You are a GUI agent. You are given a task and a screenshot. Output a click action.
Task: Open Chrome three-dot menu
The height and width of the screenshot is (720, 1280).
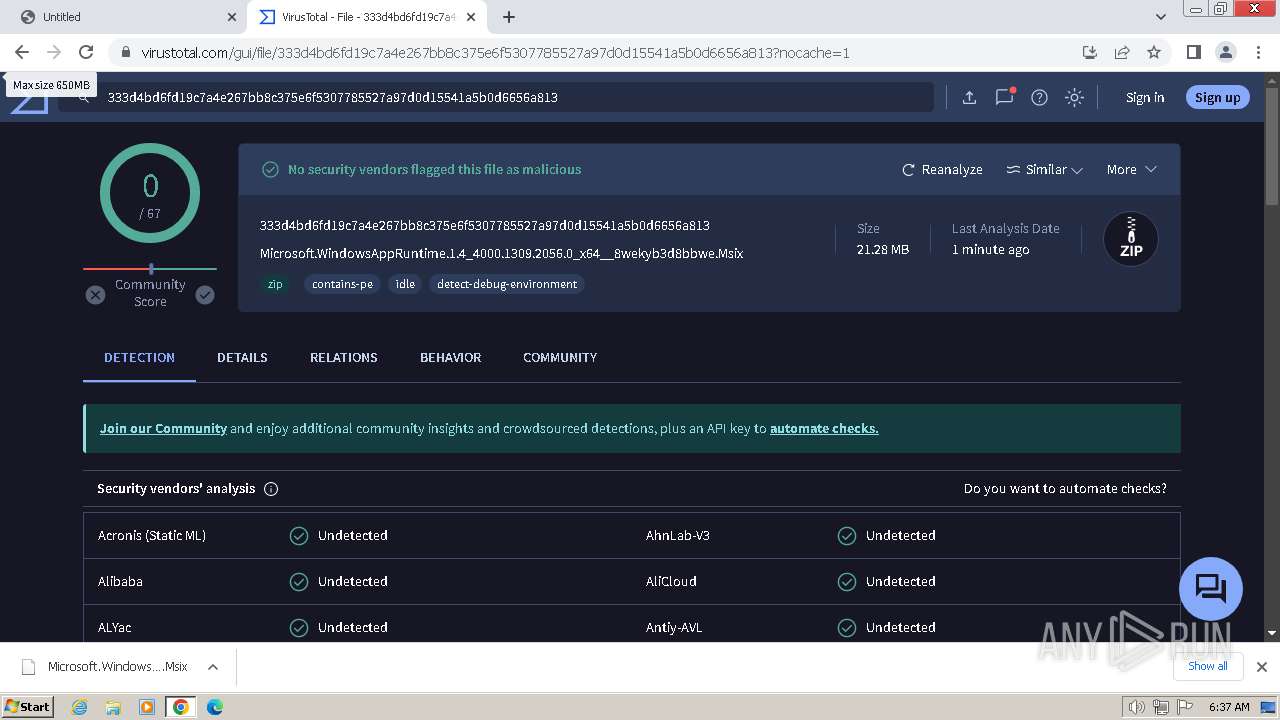click(x=1257, y=52)
